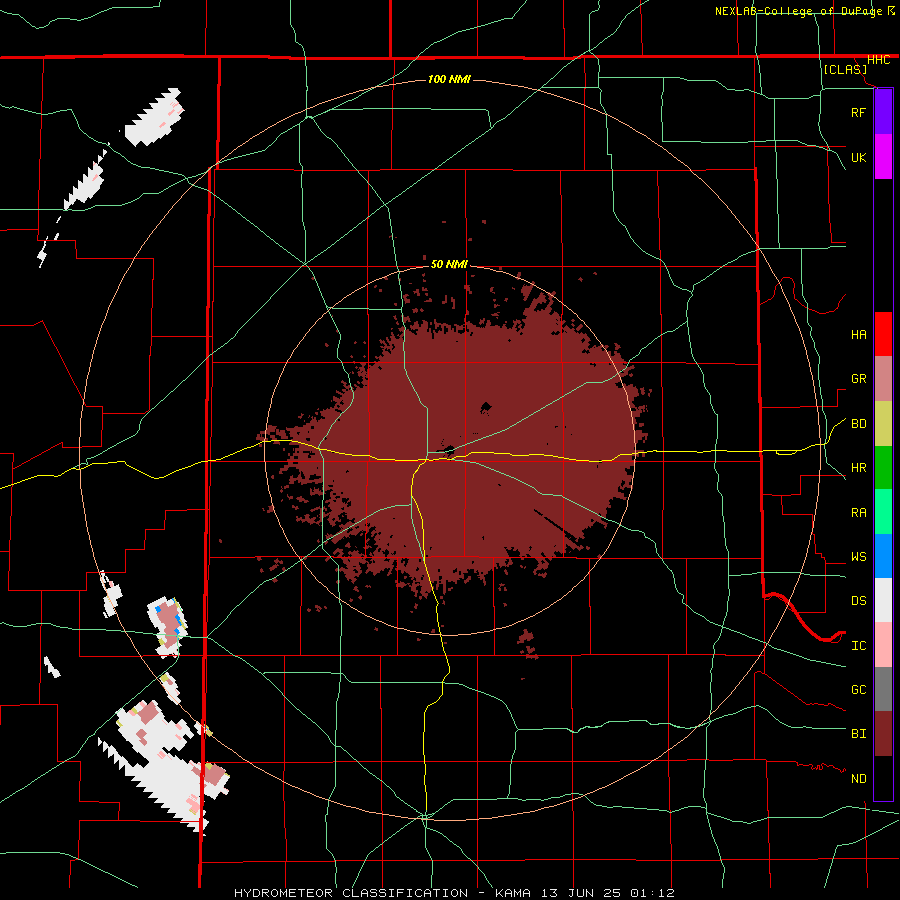The width and height of the screenshot is (900, 900).
Task: Click the [CLAS] legend header
Action: pos(845,69)
